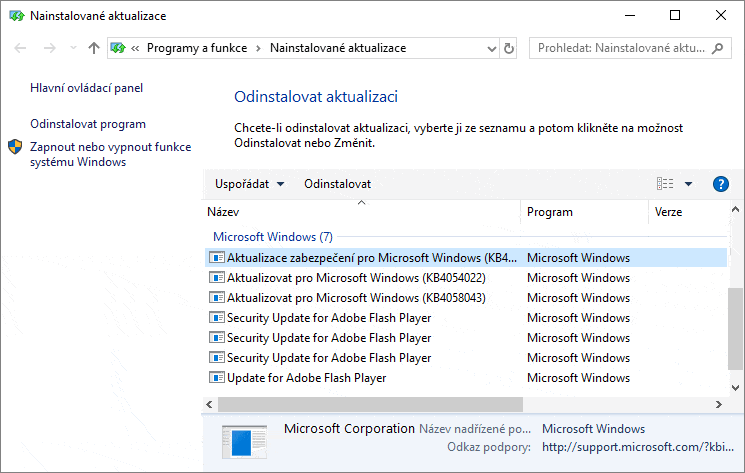Viewport: 745px width, 473px height.
Task: Sort by the Program column header
Action: (x=585, y=212)
